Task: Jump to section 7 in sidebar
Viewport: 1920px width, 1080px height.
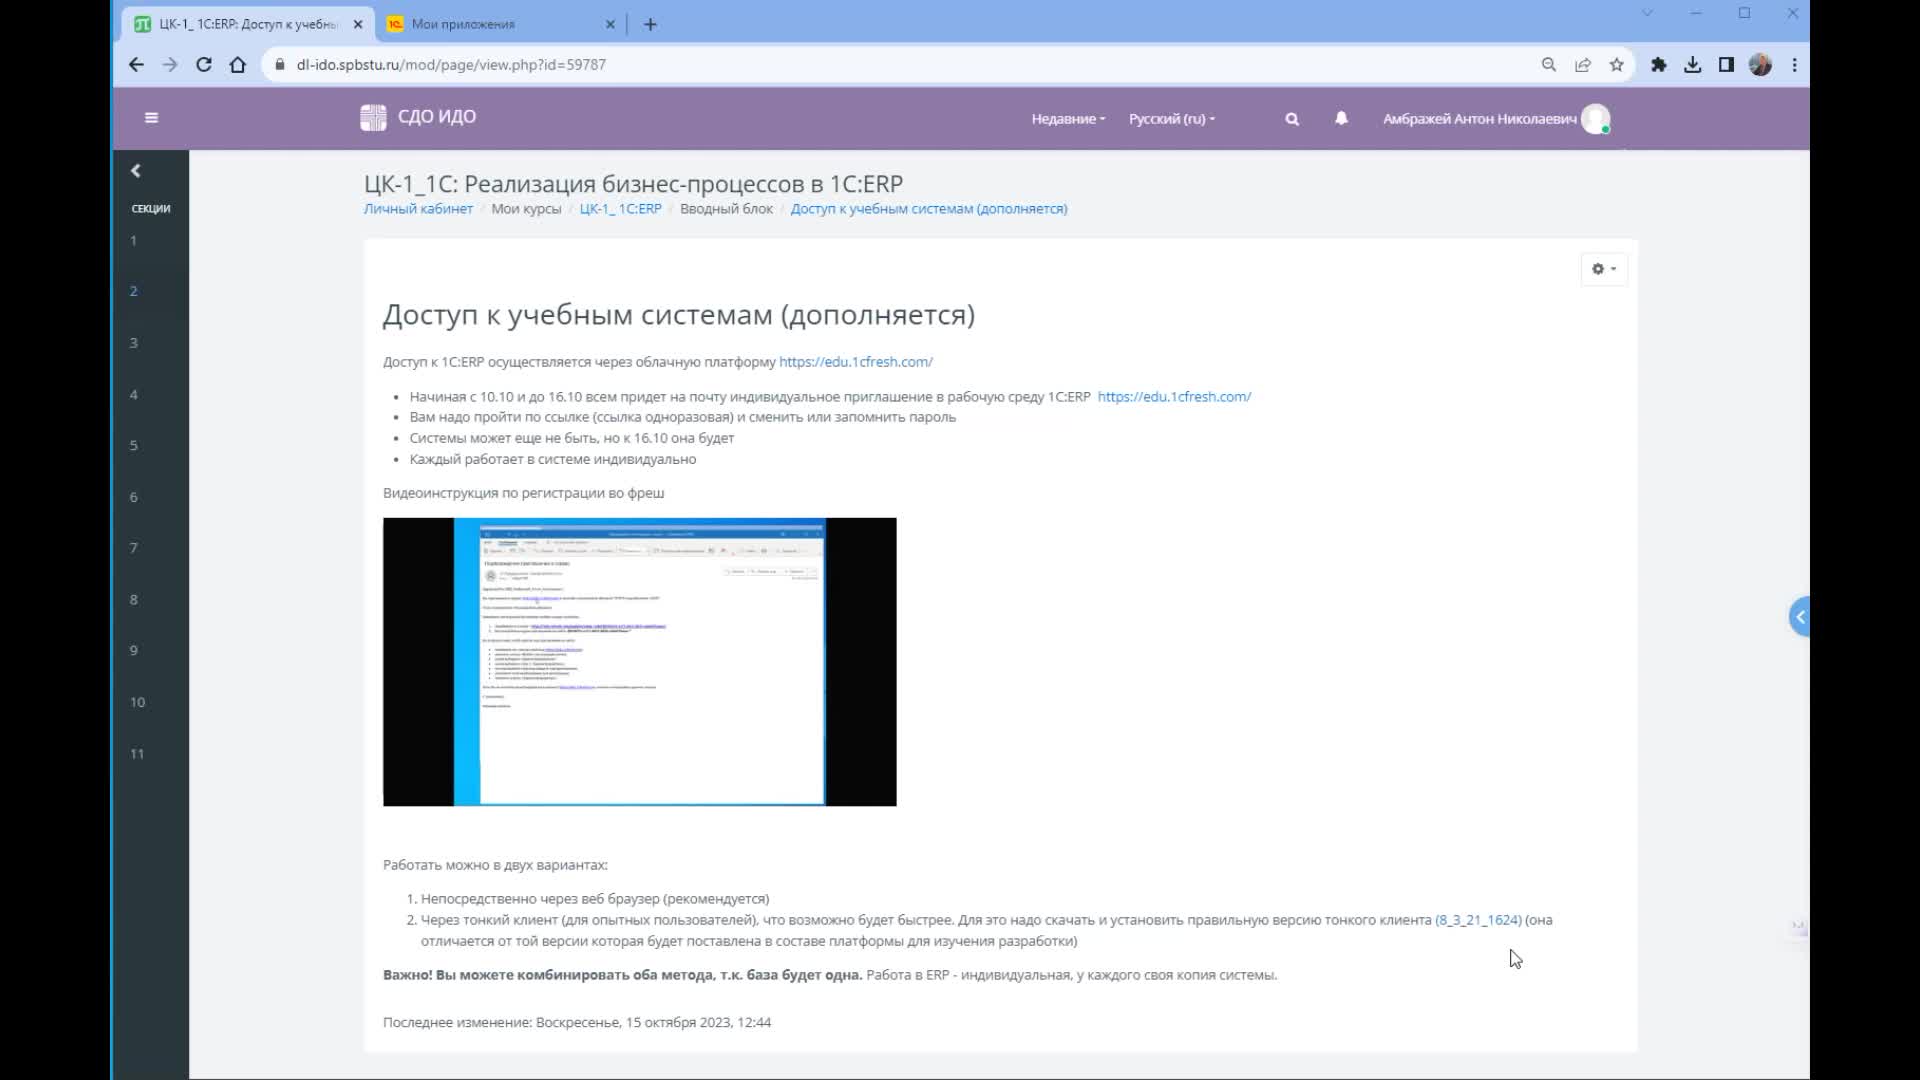Action: point(133,548)
